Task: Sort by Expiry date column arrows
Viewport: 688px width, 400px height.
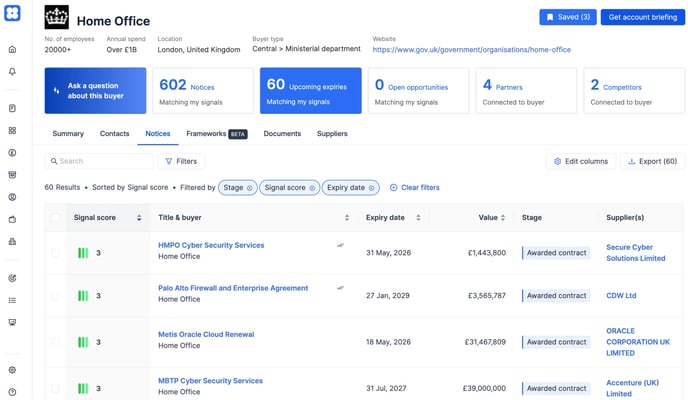Action: [x=418, y=218]
